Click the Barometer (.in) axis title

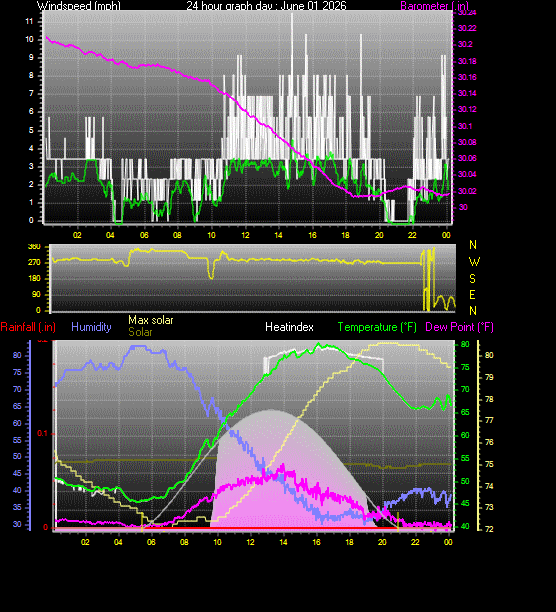(434, 5)
